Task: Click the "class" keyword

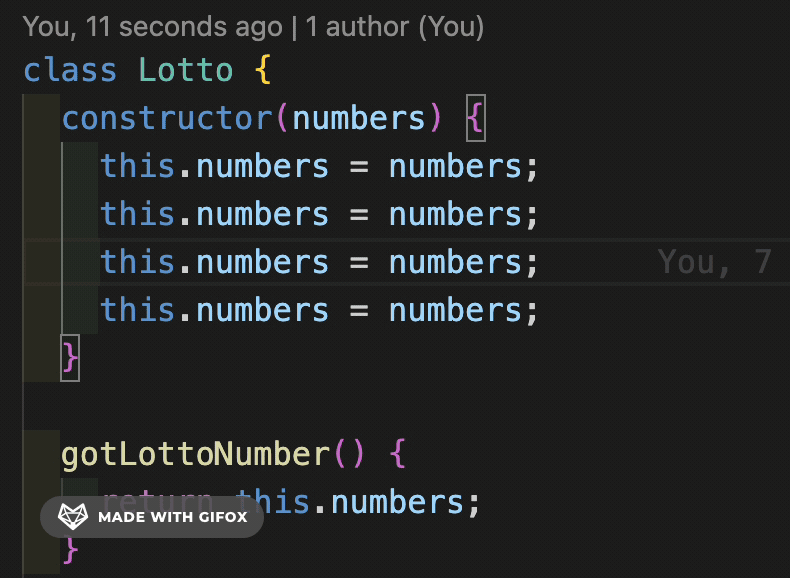Action: [x=70, y=70]
